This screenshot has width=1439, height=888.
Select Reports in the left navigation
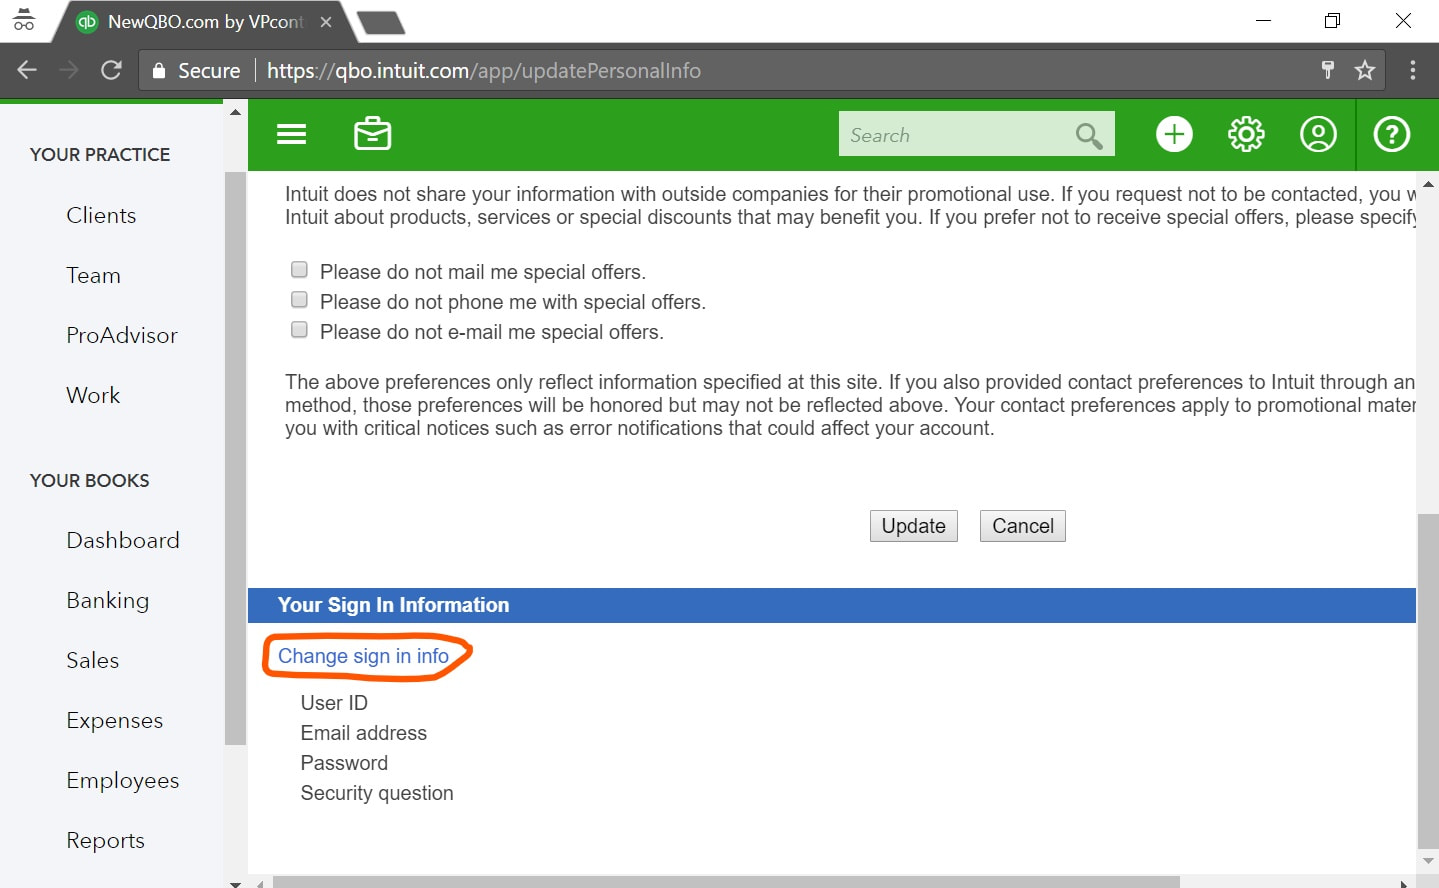point(105,840)
